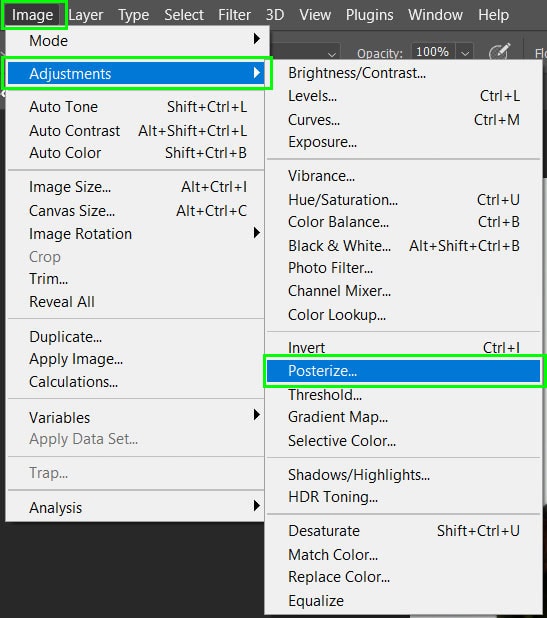Image resolution: width=547 pixels, height=618 pixels.
Task: Open the Gradient Map dialog
Action: tap(403, 417)
